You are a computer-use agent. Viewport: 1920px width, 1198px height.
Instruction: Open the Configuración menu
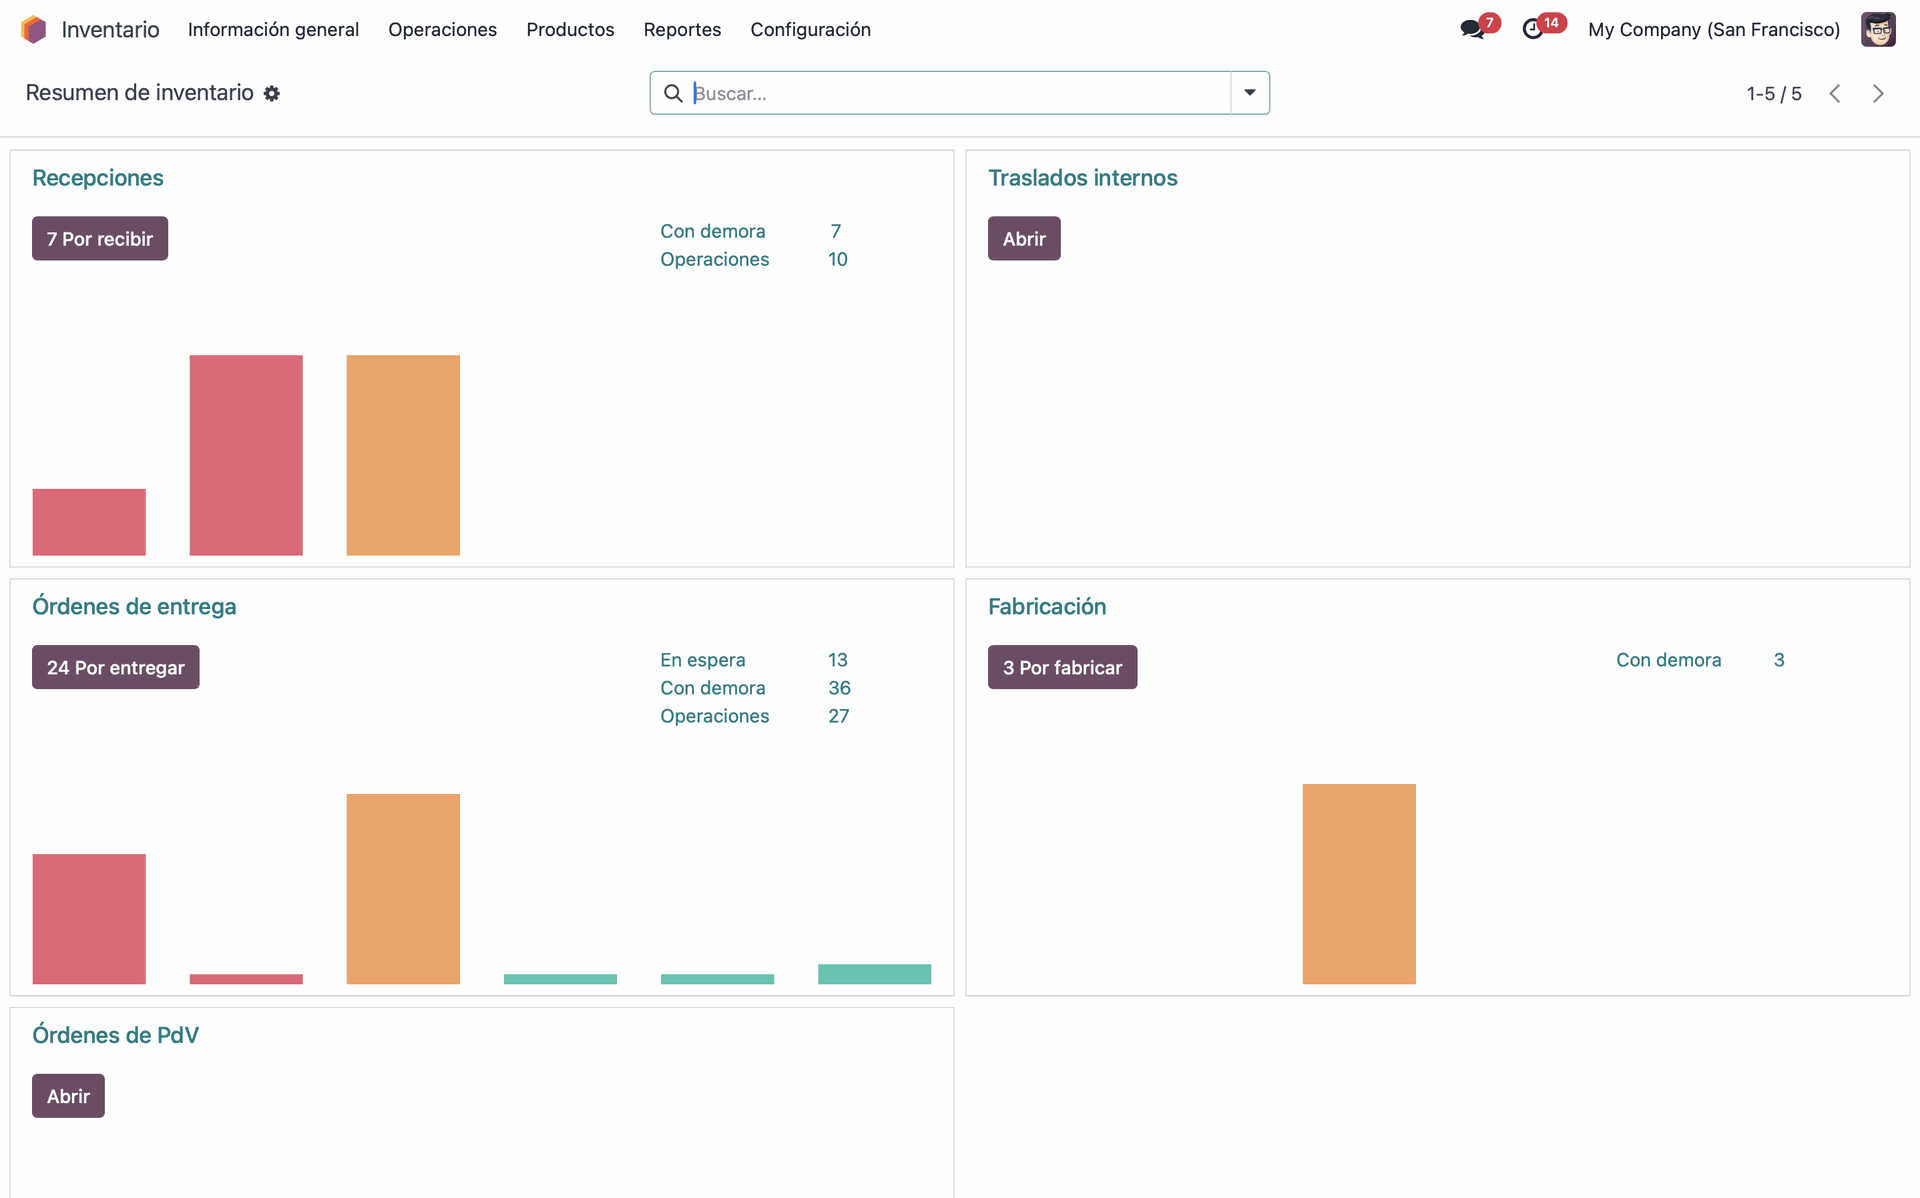coord(810,30)
